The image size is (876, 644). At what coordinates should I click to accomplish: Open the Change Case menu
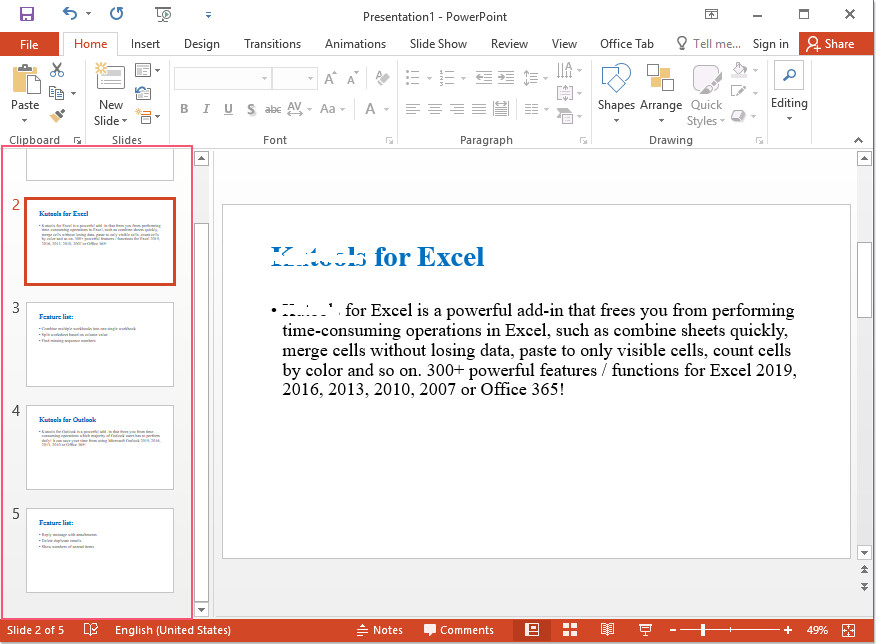tap(332, 109)
